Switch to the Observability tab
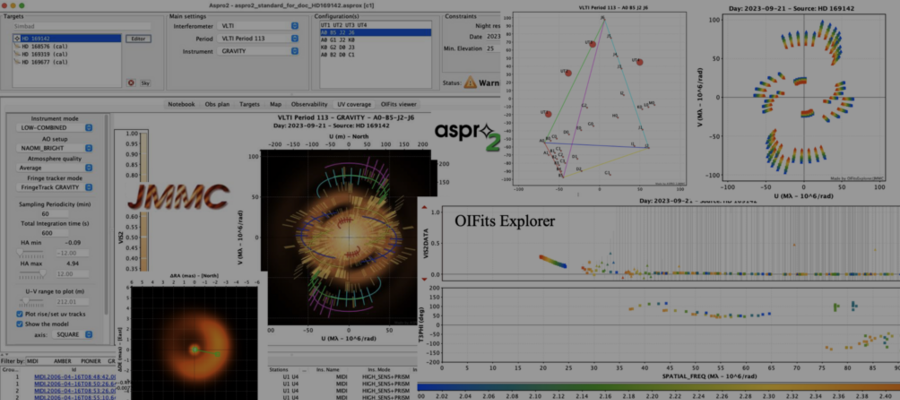This screenshot has height=400, width=900. [309, 104]
